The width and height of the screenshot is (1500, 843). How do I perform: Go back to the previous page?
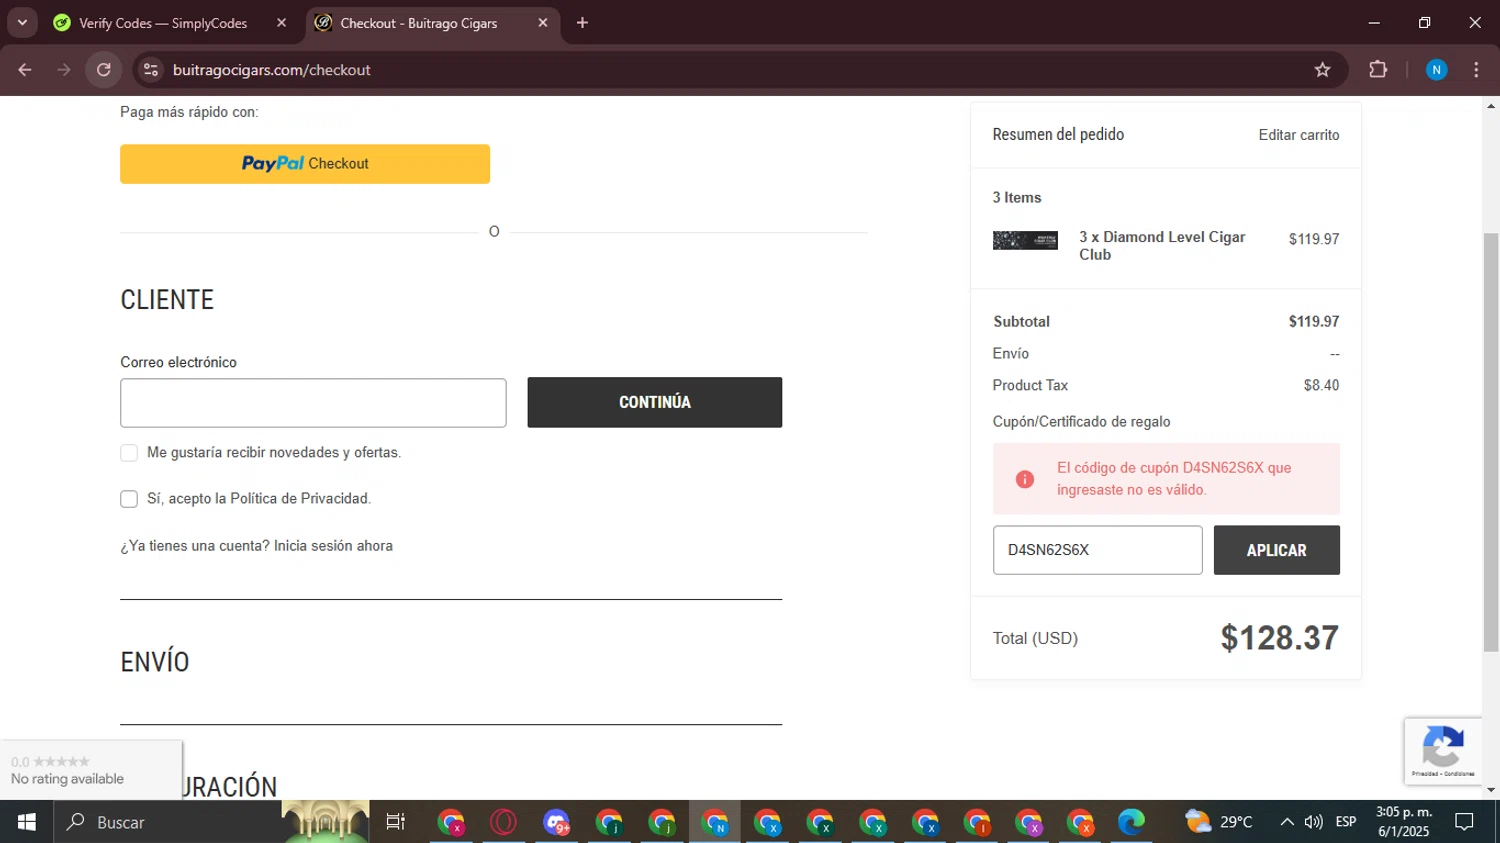25,70
